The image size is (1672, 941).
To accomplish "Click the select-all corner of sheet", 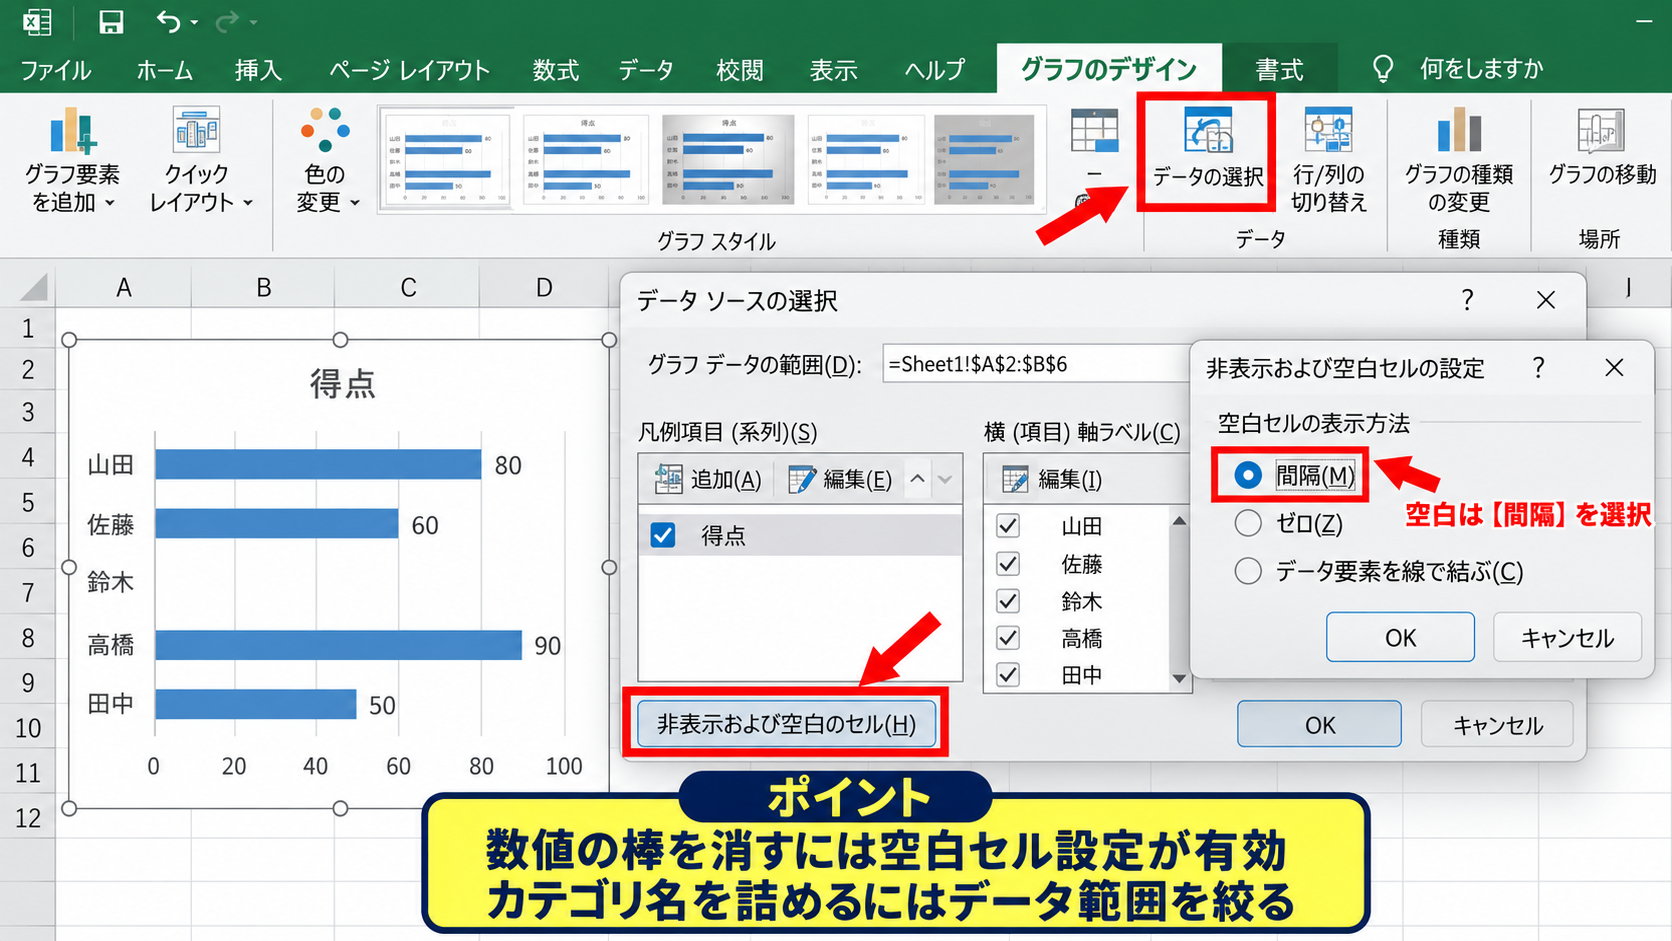I will 33,288.
